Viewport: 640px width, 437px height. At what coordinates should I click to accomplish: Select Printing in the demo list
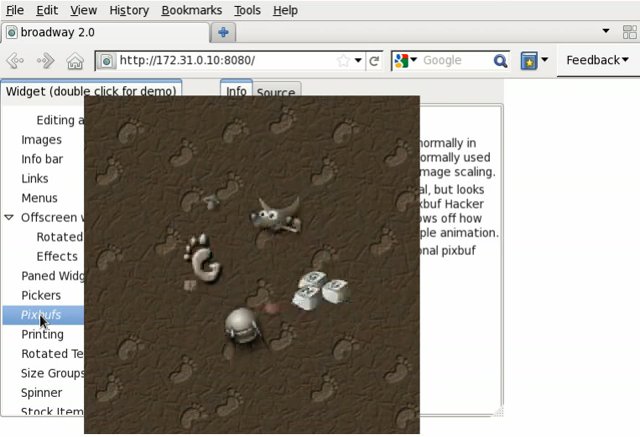tap(42, 335)
